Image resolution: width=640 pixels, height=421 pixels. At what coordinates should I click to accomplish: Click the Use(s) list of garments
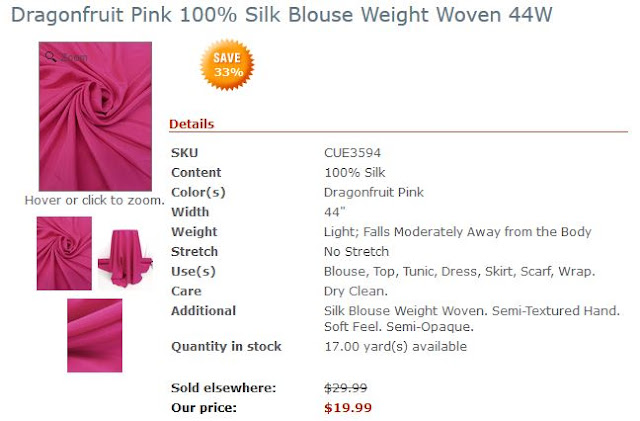(460, 271)
